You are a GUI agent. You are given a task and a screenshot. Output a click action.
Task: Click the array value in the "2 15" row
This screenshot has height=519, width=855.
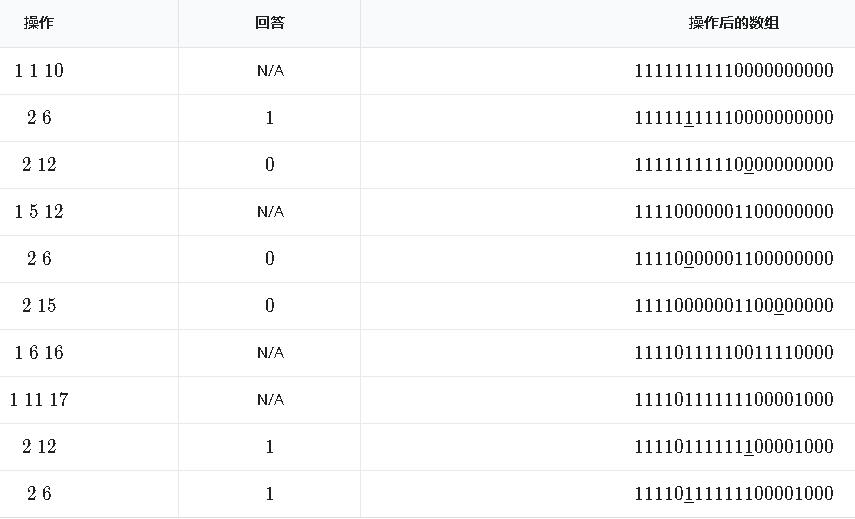point(733,306)
